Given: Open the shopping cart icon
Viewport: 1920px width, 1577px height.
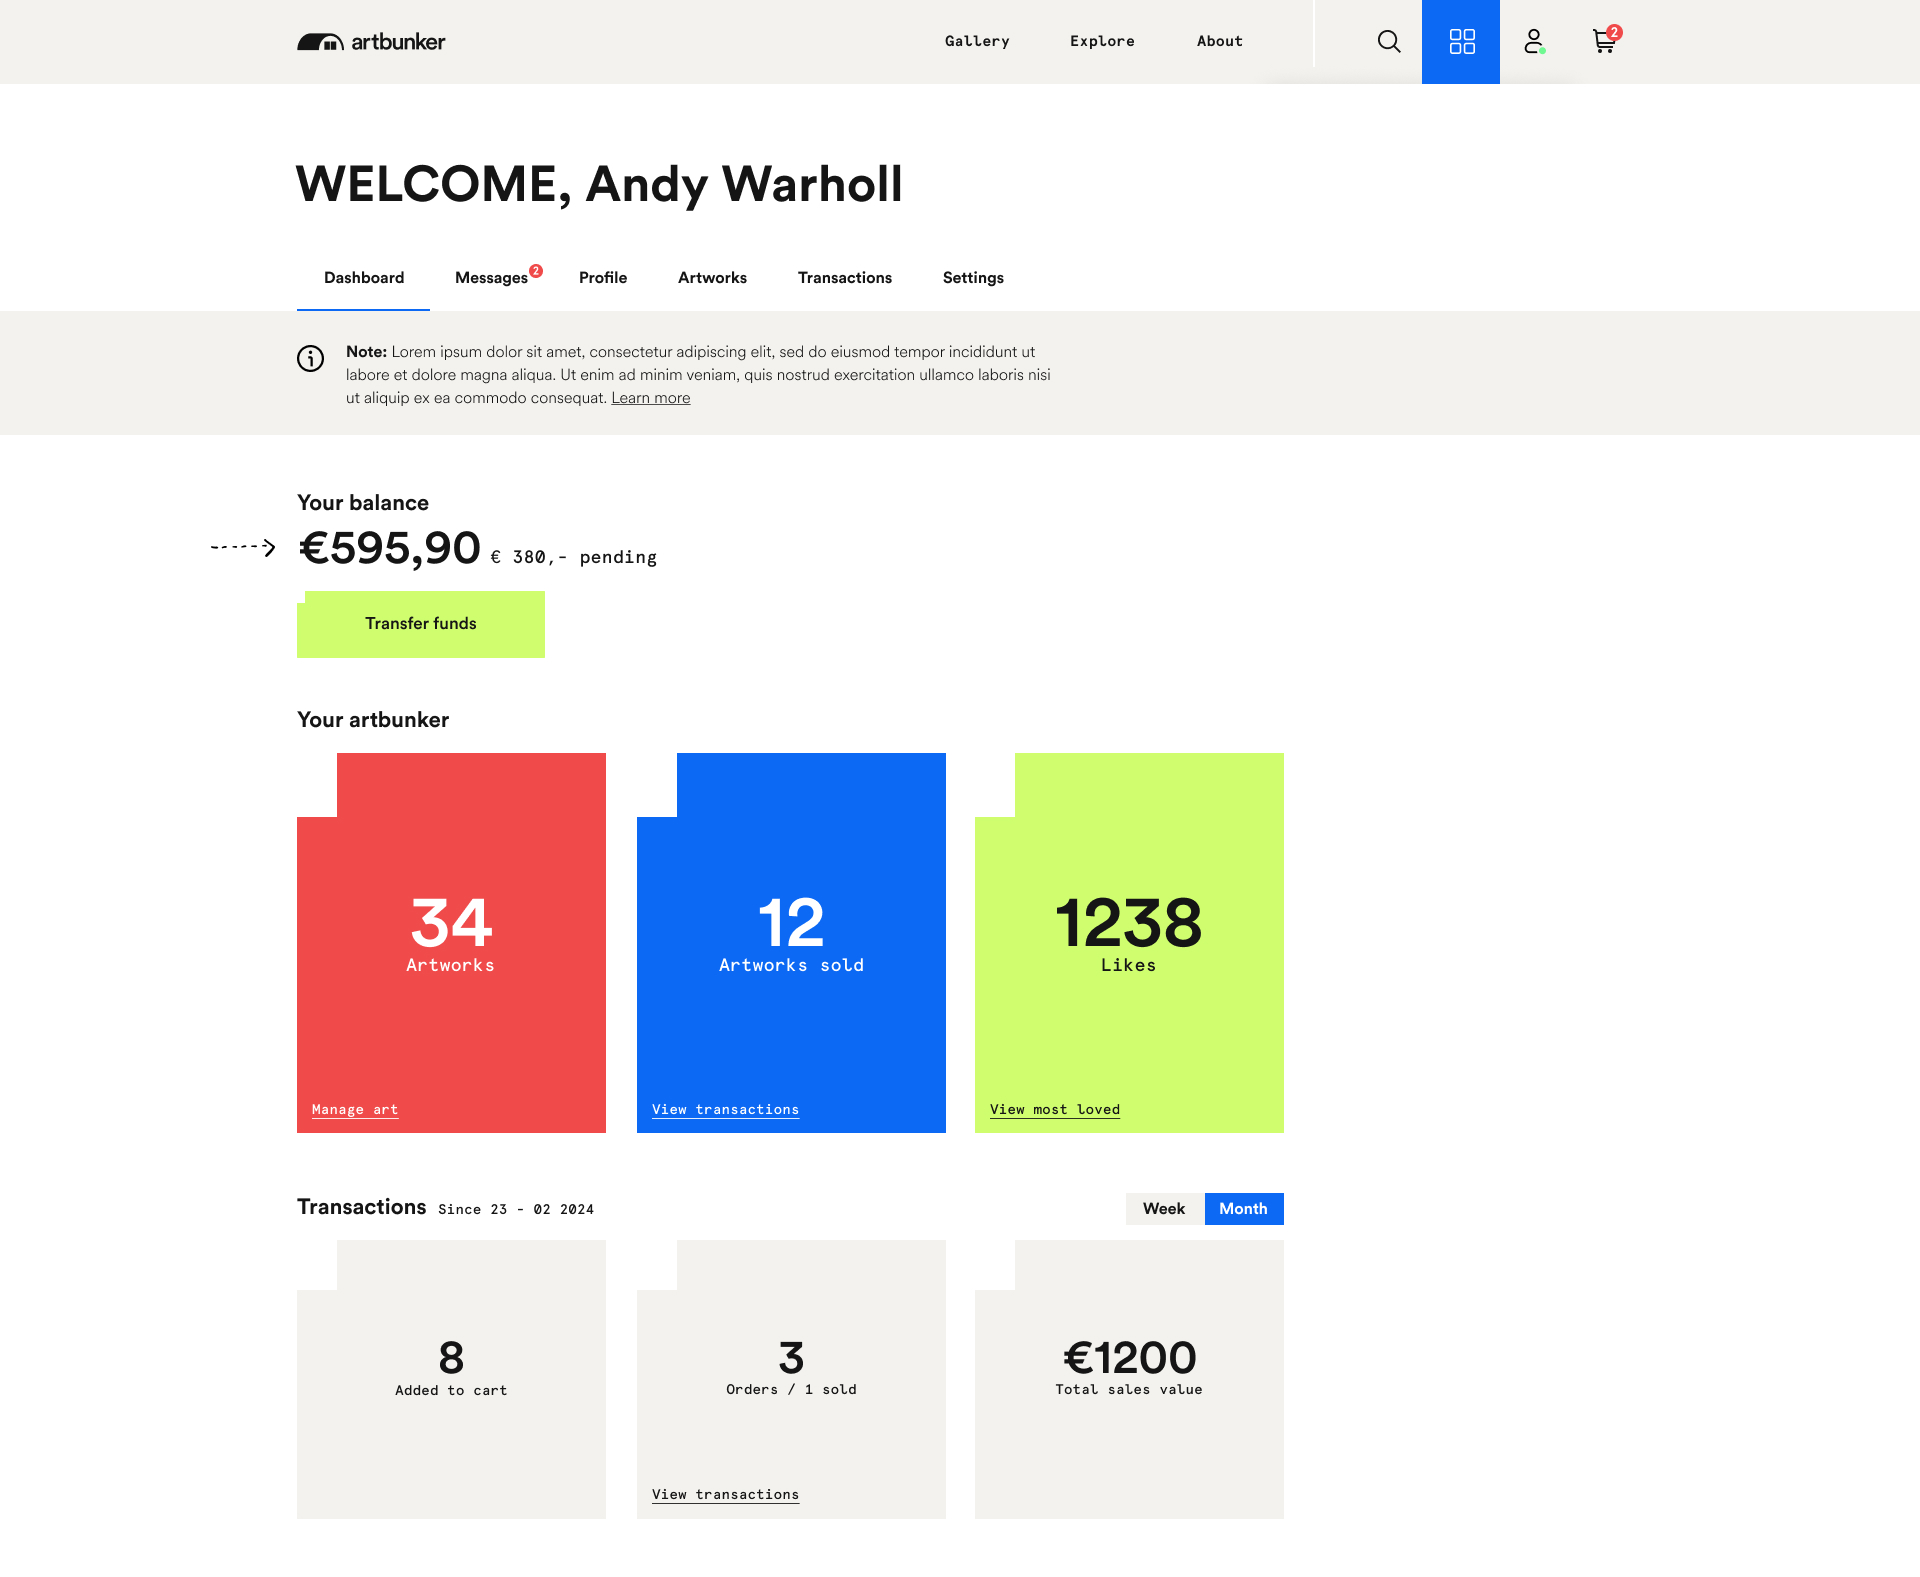Looking at the screenshot, I should click(1604, 41).
